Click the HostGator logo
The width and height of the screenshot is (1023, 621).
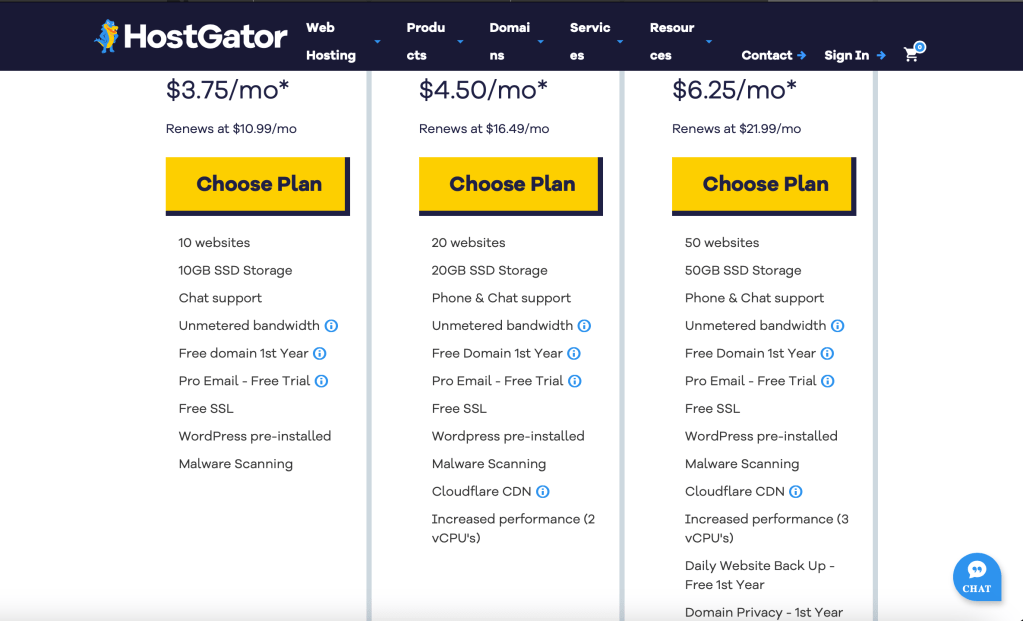pyautogui.click(x=191, y=37)
